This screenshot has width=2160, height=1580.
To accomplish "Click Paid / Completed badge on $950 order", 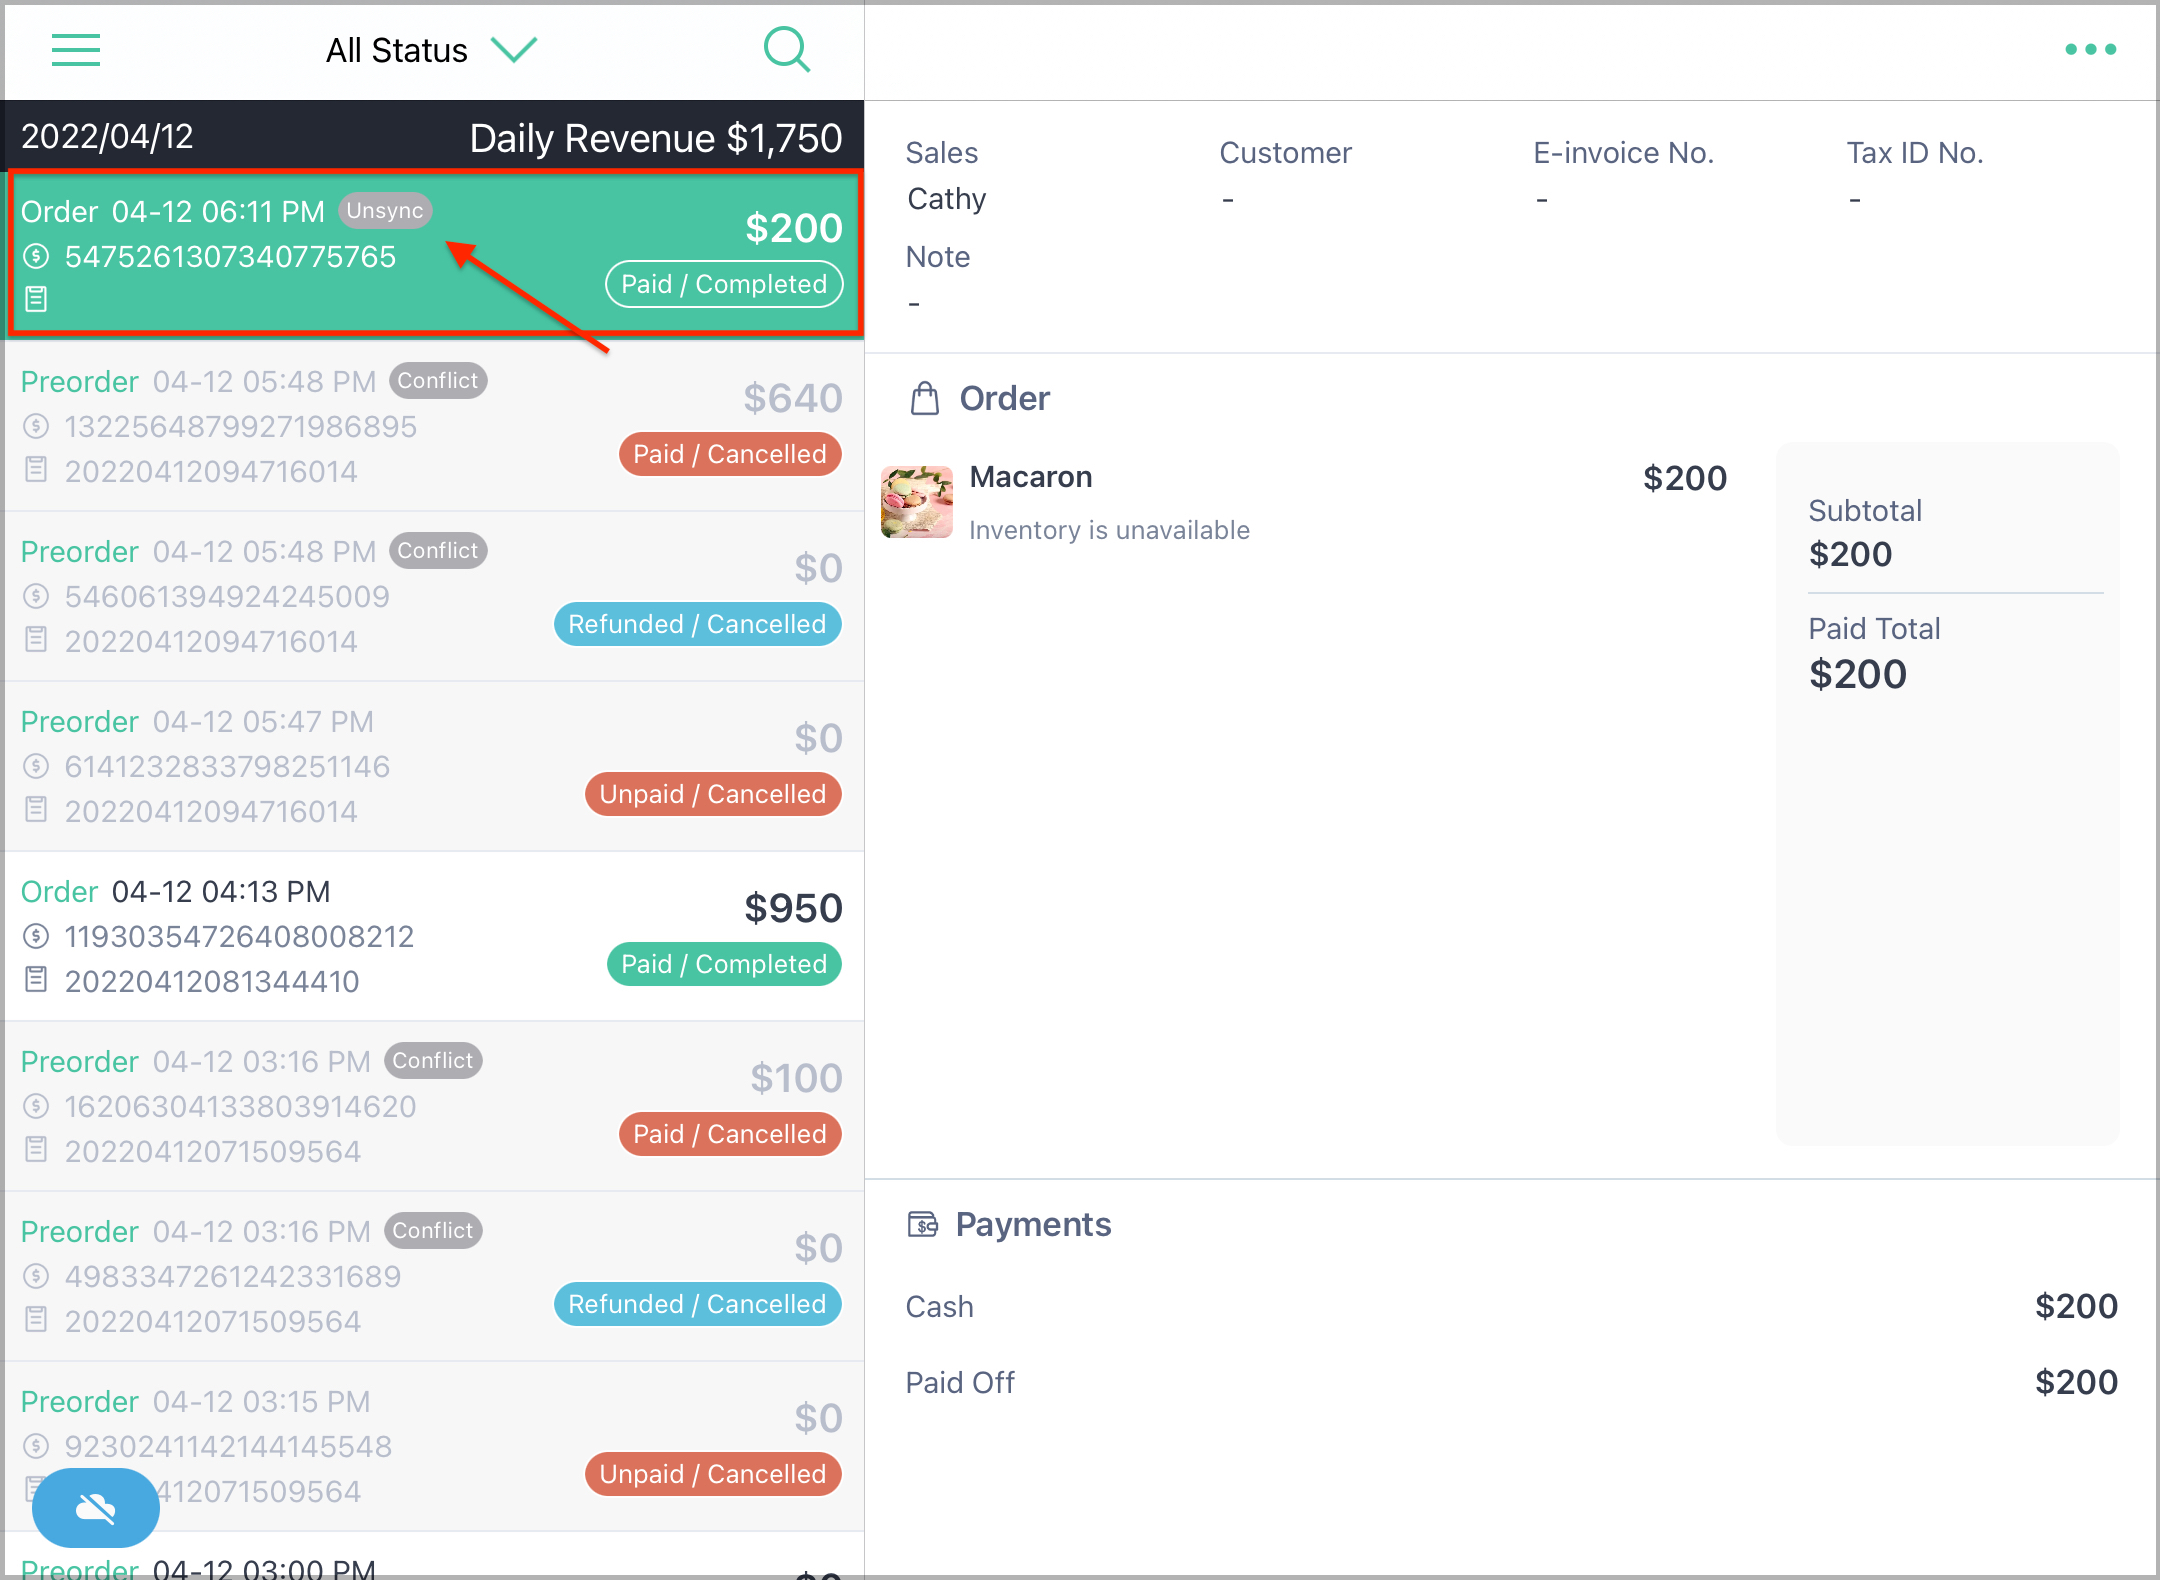I will tap(724, 964).
